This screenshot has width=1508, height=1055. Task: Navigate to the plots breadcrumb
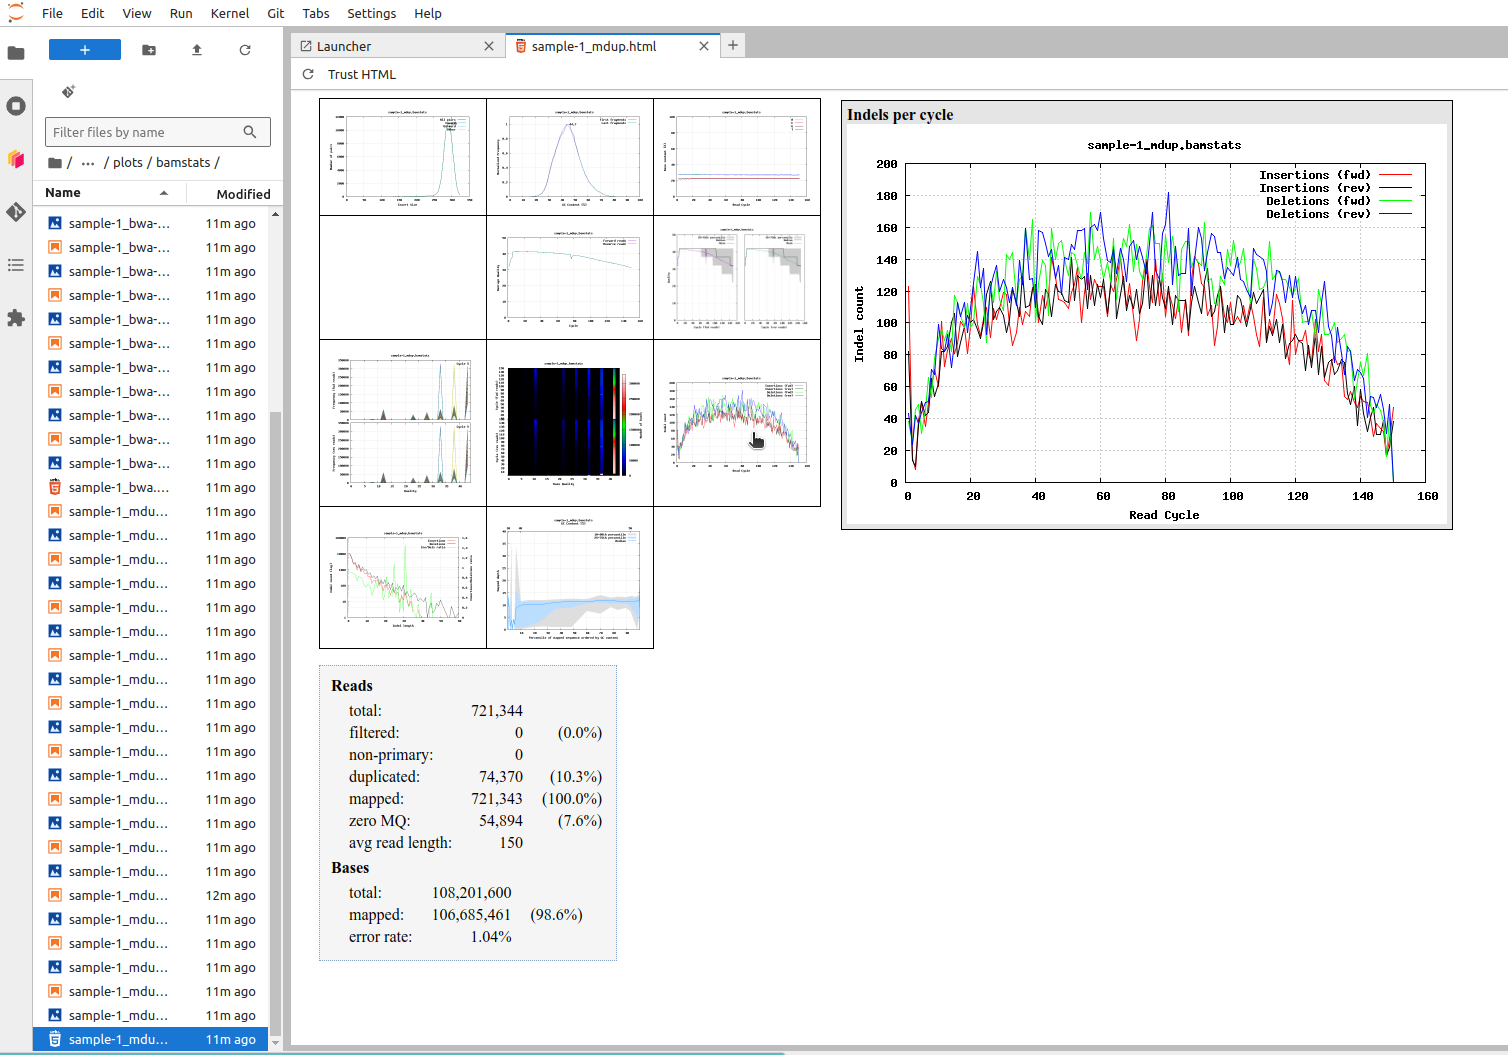pyautogui.click(x=128, y=162)
